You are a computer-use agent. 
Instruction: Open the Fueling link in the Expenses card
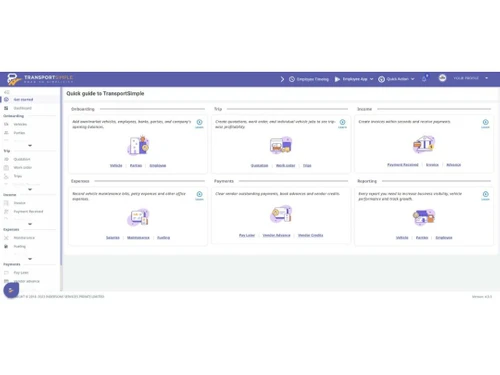point(164,237)
